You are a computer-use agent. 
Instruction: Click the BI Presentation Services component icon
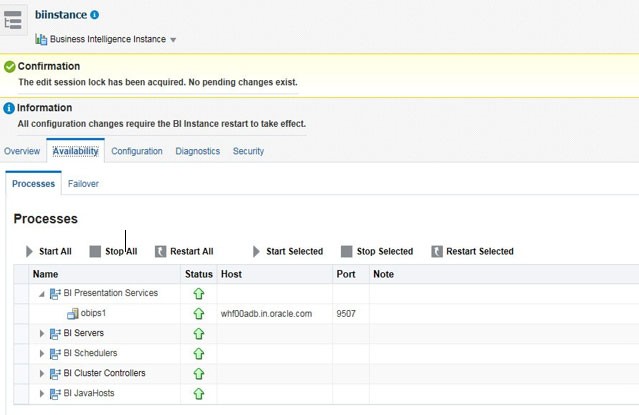pyautogui.click(x=55, y=294)
